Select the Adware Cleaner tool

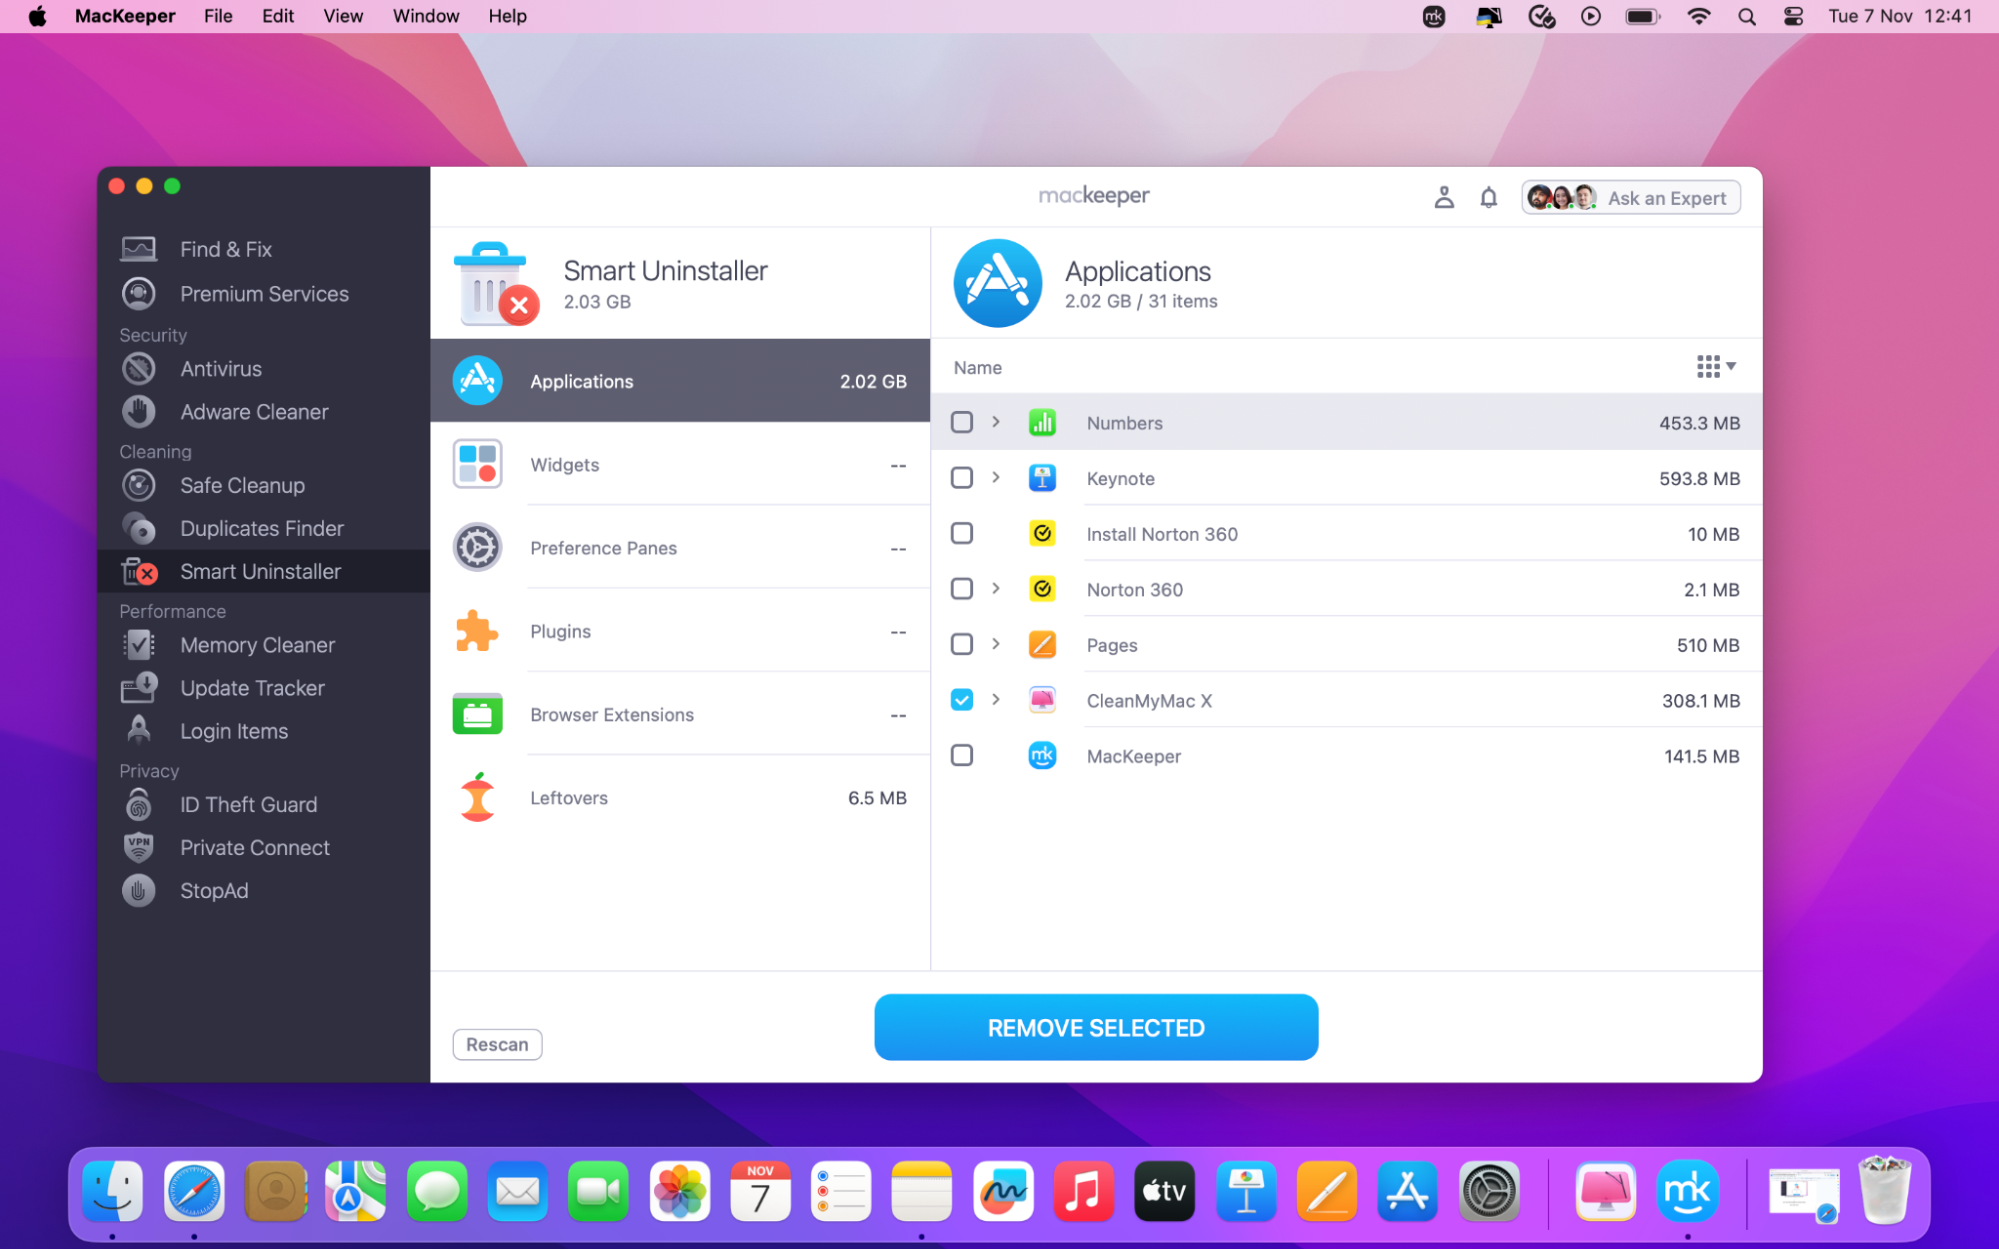coord(253,411)
